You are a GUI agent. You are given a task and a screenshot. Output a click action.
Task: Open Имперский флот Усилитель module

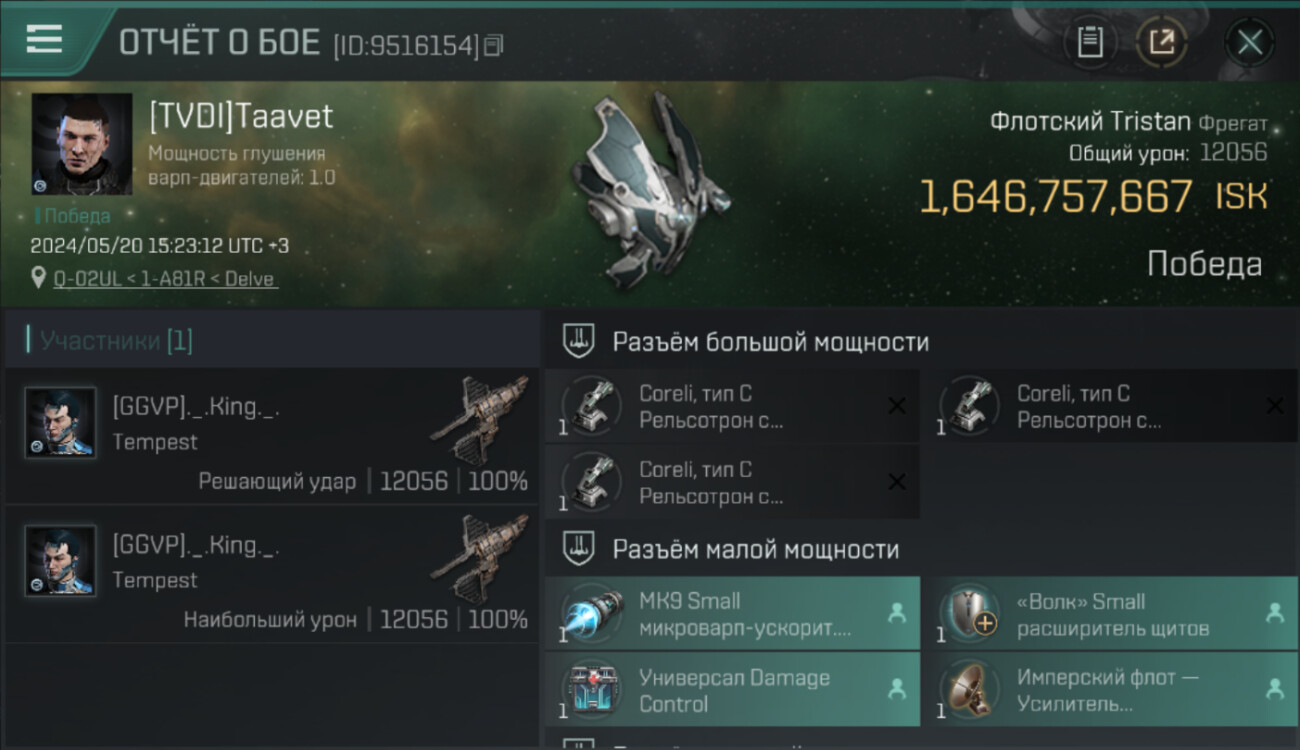tap(1109, 689)
